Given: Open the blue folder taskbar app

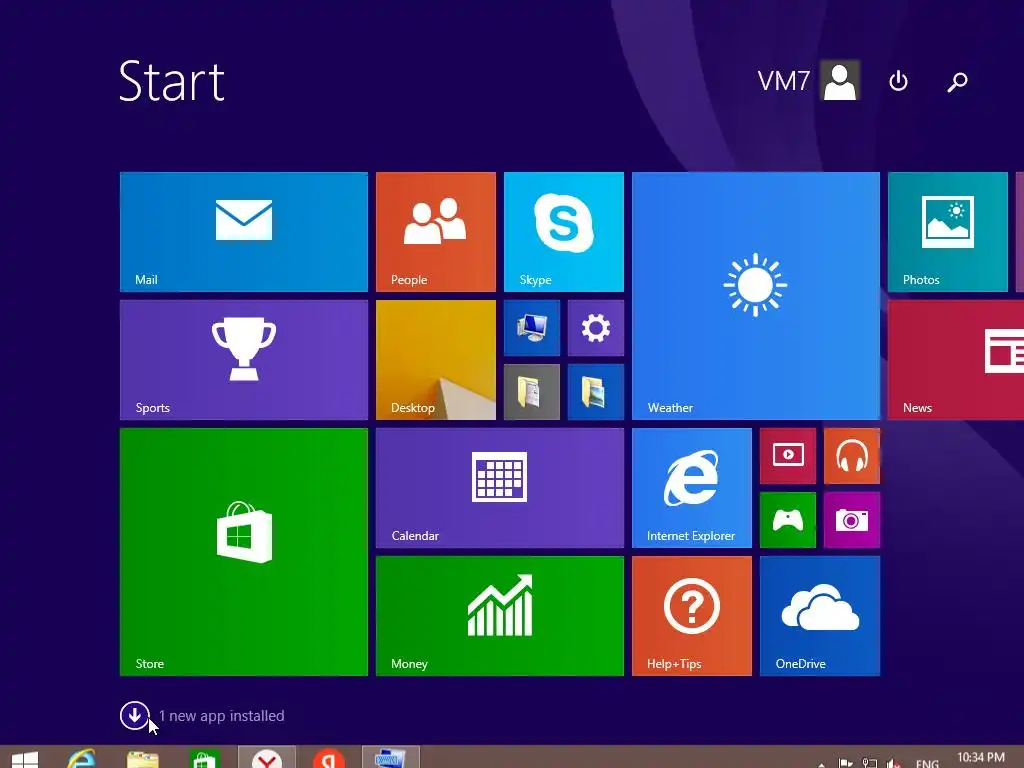Looking at the screenshot, I should tap(390, 758).
